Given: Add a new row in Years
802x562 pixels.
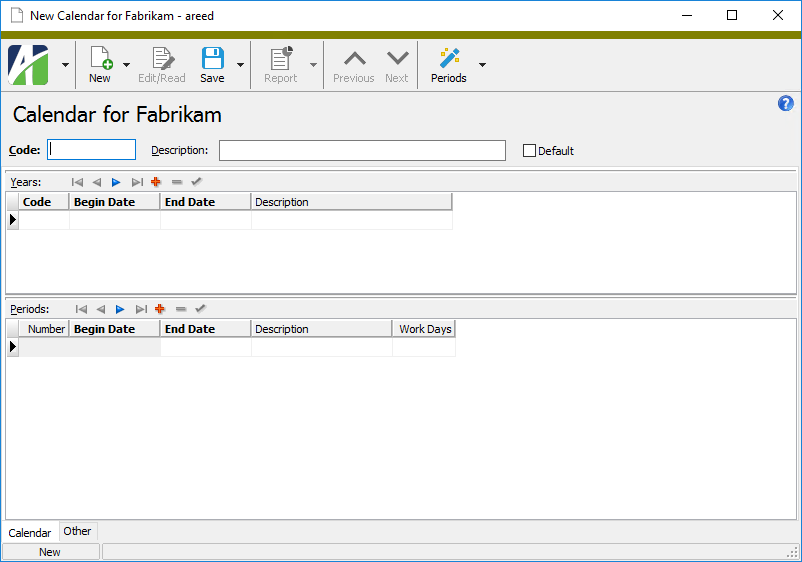Looking at the screenshot, I should [x=156, y=182].
